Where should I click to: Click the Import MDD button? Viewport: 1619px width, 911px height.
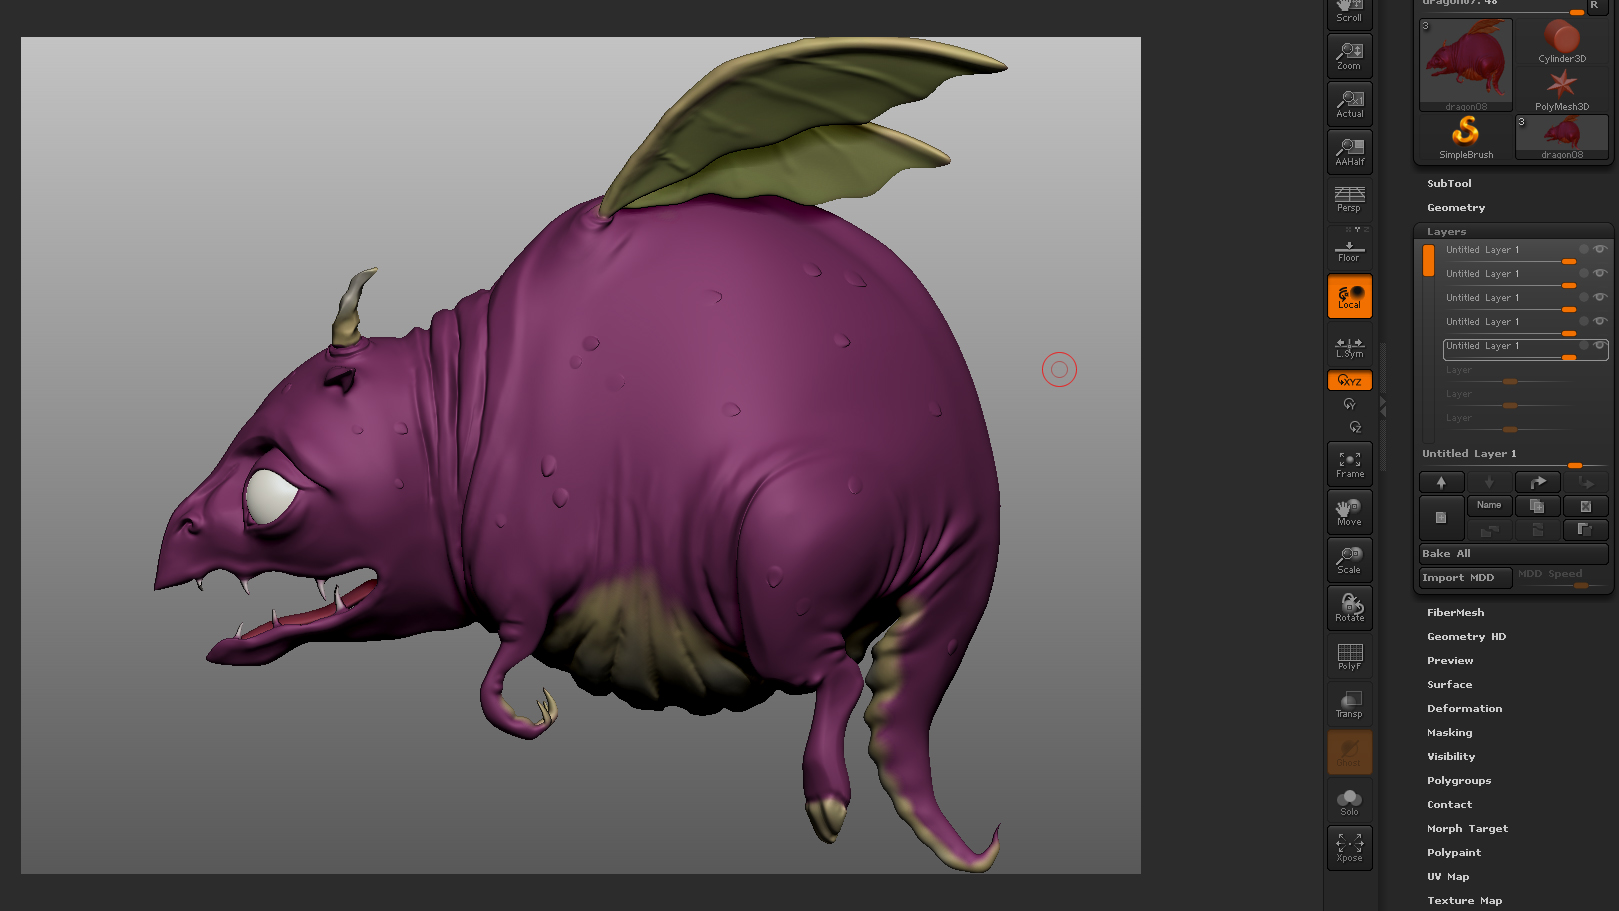(1466, 578)
